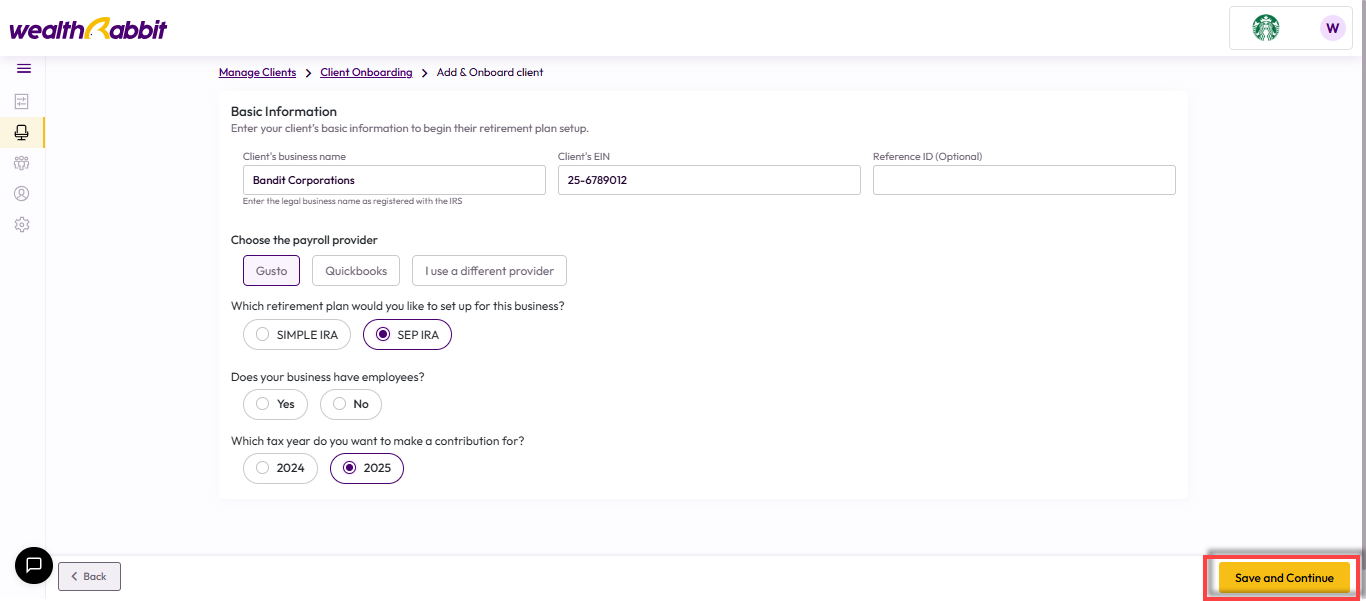This screenshot has height=601, width=1366.
Task: Click the Back button
Action: [89, 576]
